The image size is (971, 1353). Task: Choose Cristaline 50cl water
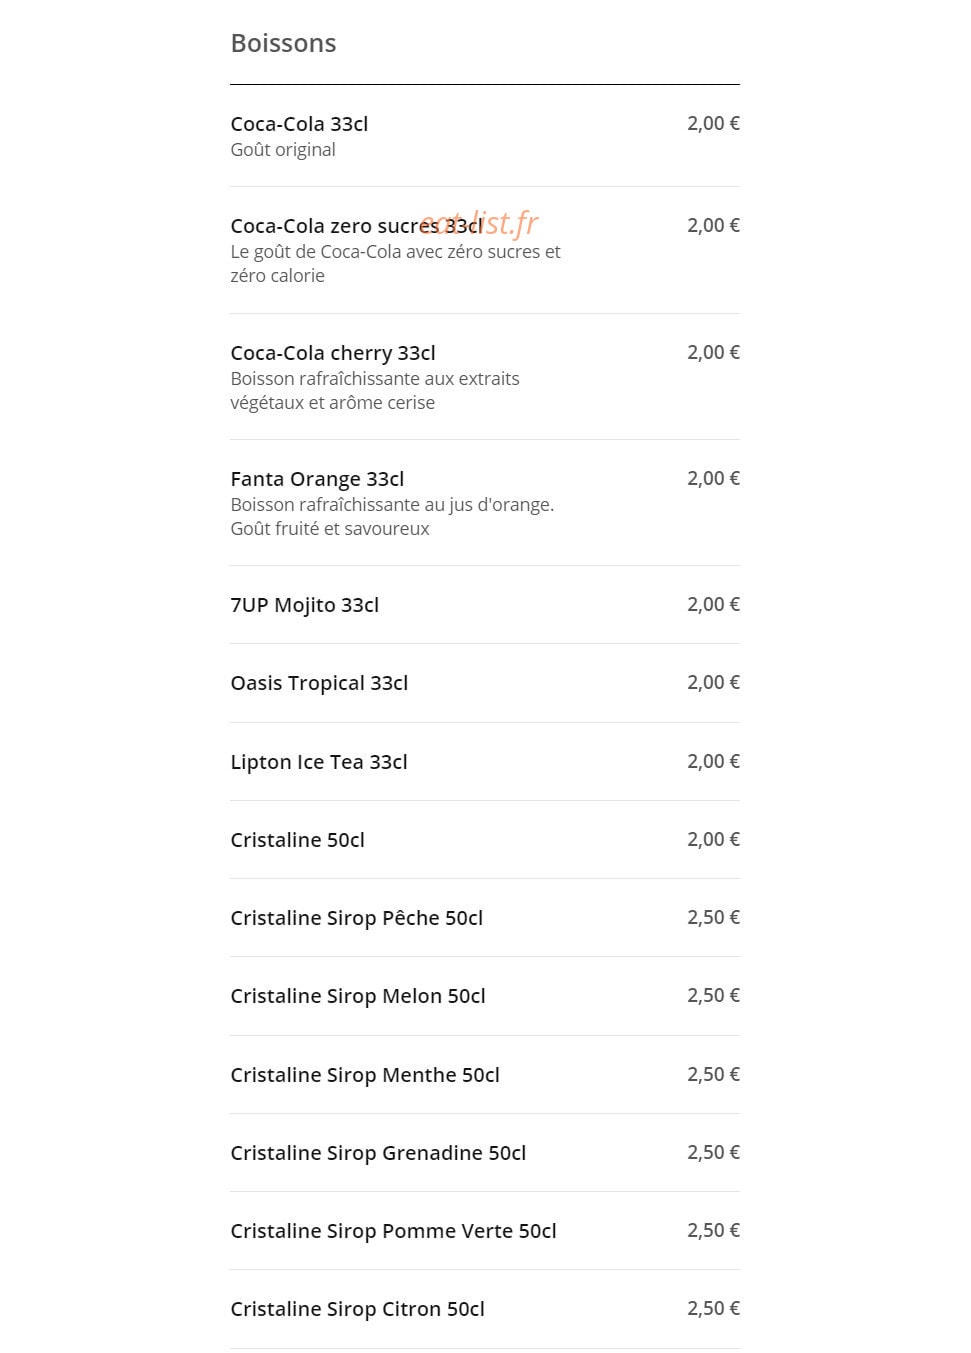(x=485, y=840)
